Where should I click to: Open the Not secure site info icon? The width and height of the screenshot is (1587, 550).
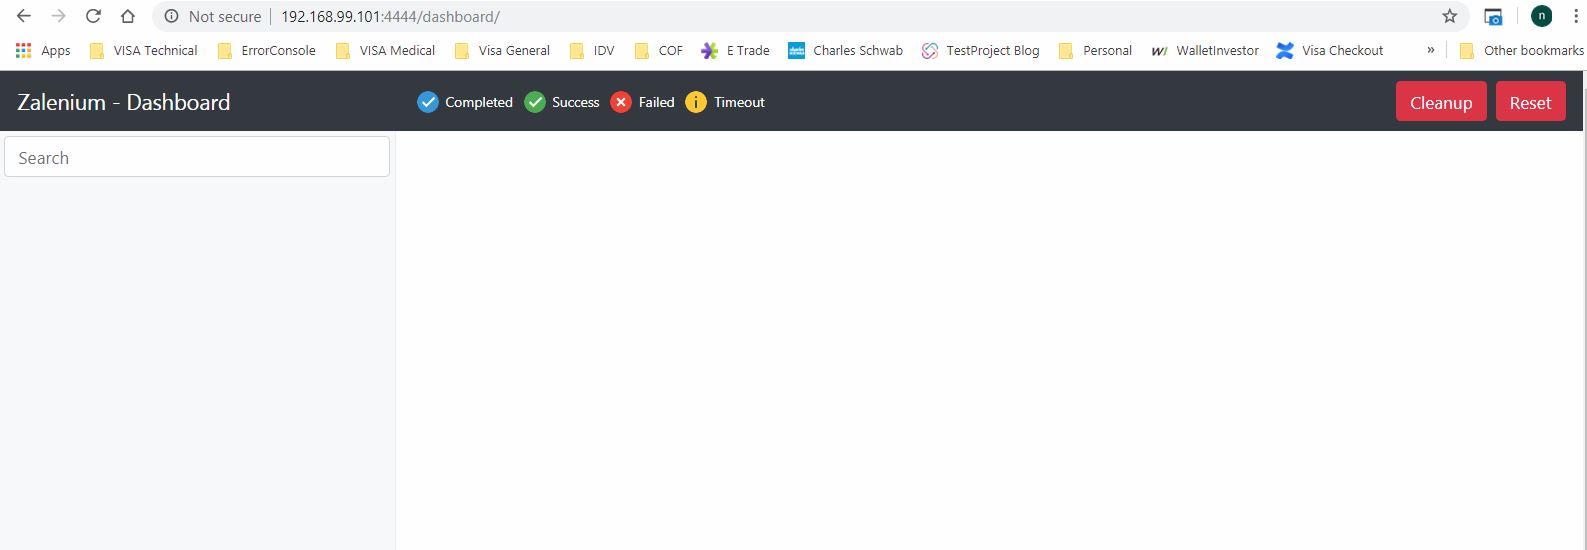point(171,16)
